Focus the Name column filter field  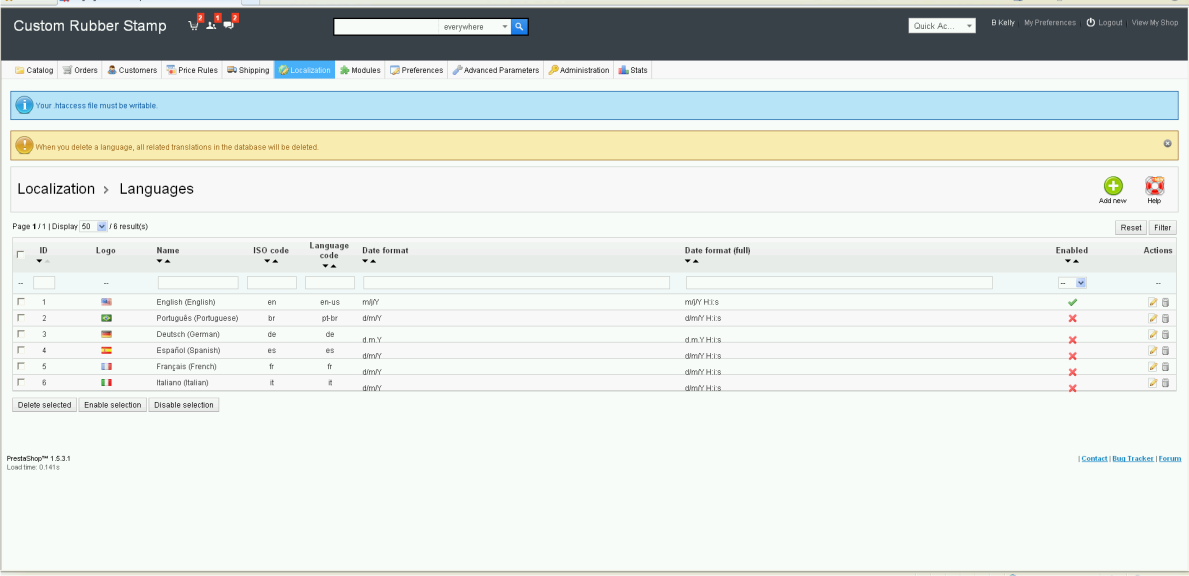click(x=198, y=283)
